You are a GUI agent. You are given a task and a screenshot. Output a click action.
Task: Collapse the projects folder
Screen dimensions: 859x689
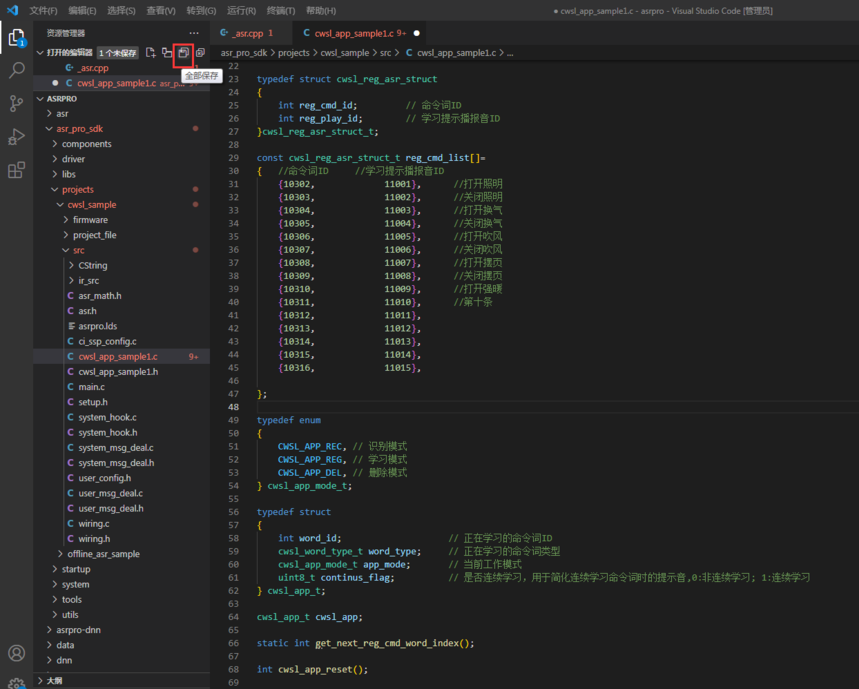55,190
